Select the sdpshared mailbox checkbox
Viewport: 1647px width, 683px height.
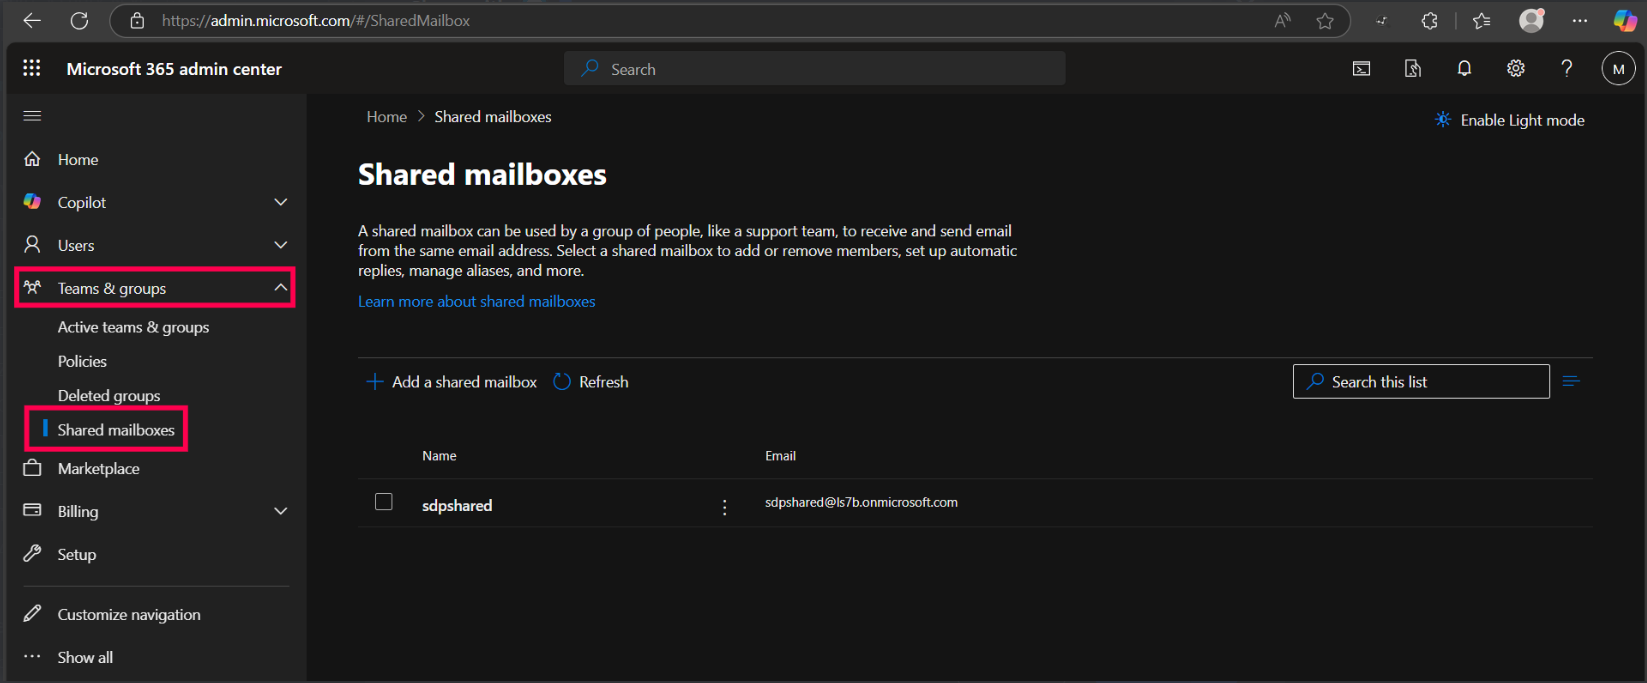coord(384,502)
